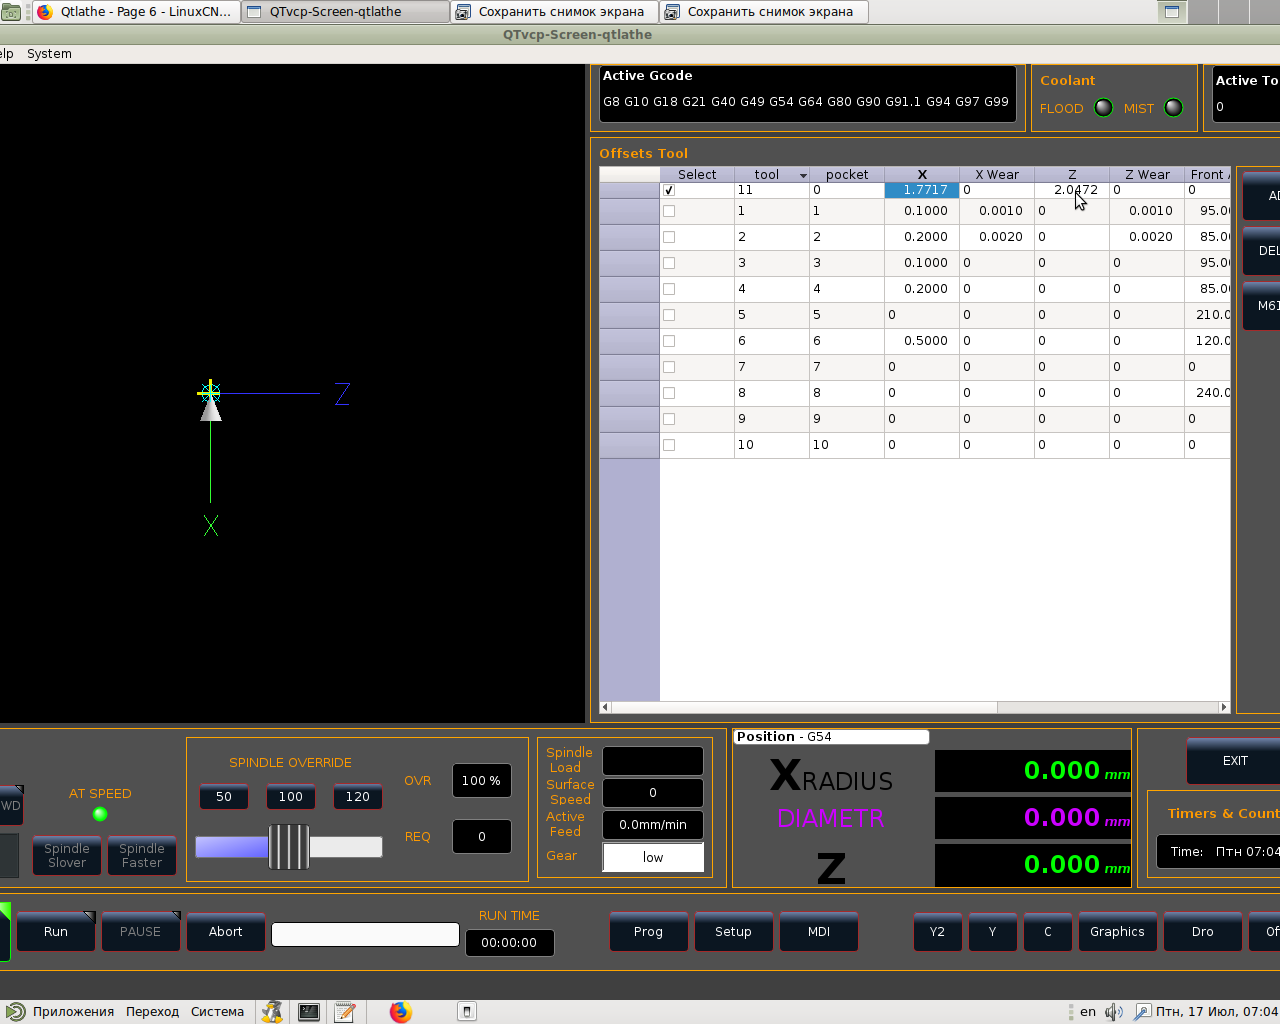Click the C axis button

[1048, 932]
